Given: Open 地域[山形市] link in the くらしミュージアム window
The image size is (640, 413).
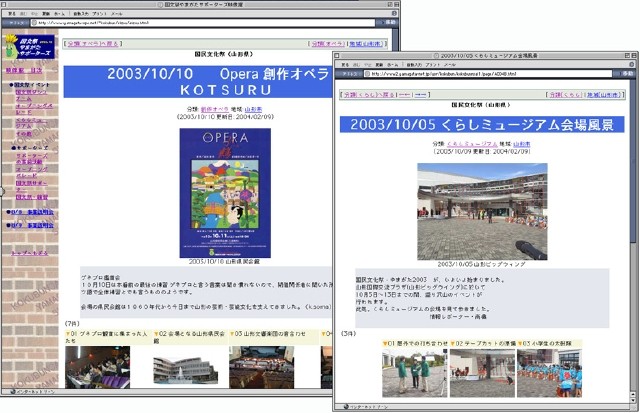Looking at the screenshot, I should (x=604, y=95).
